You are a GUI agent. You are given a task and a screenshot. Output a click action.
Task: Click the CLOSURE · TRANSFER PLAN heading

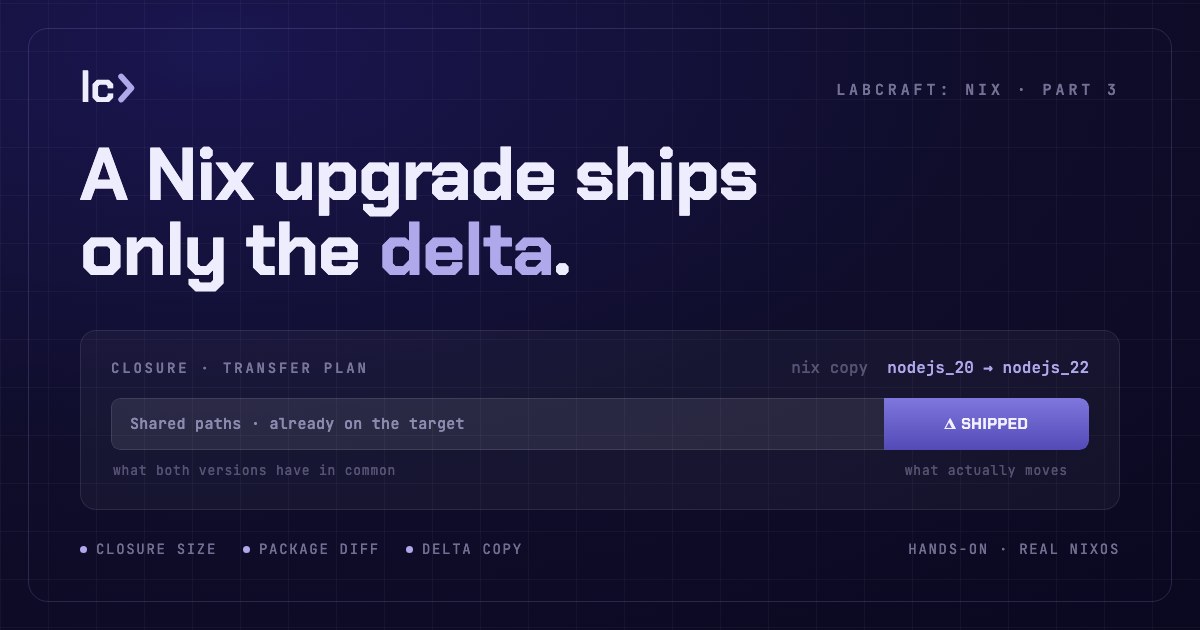[x=239, y=368]
